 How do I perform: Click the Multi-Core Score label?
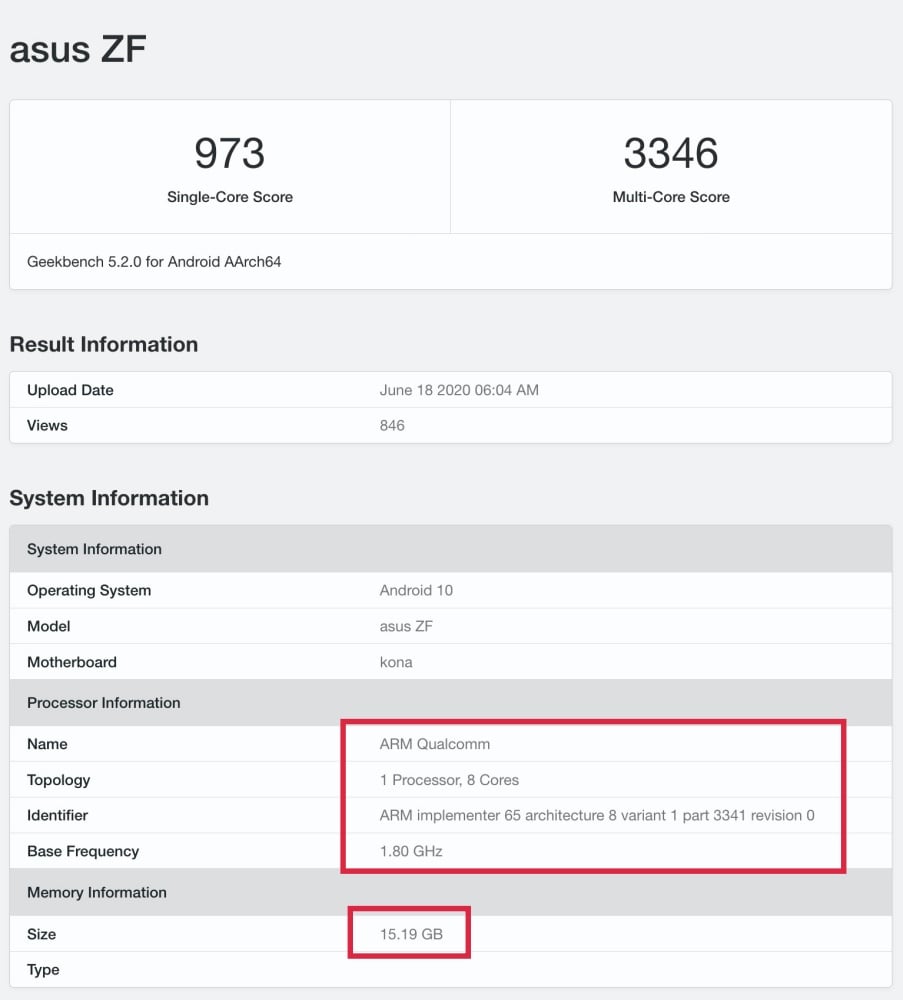point(670,197)
